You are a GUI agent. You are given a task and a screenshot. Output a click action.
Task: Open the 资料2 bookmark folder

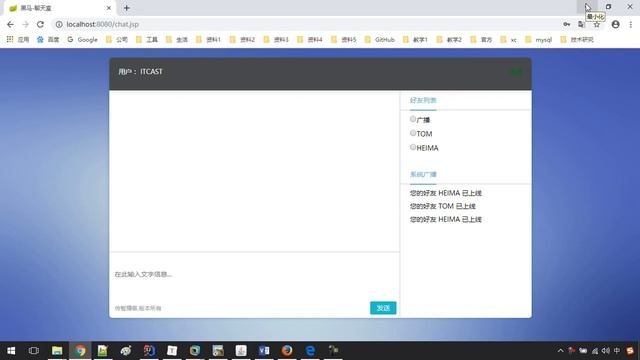(x=242, y=40)
